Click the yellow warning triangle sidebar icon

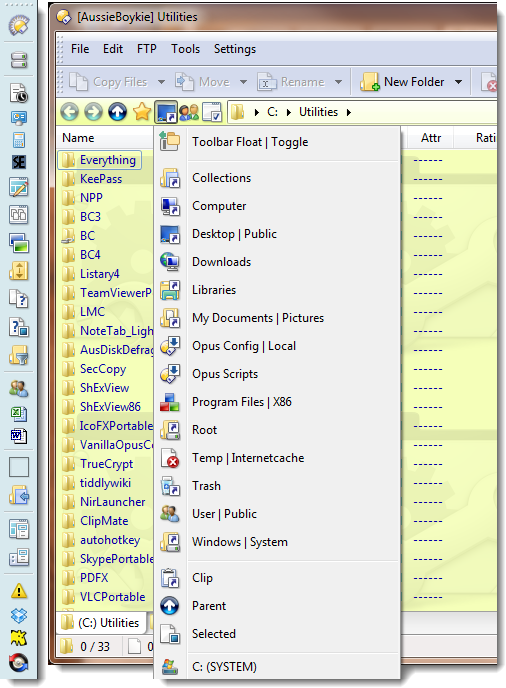[19, 591]
